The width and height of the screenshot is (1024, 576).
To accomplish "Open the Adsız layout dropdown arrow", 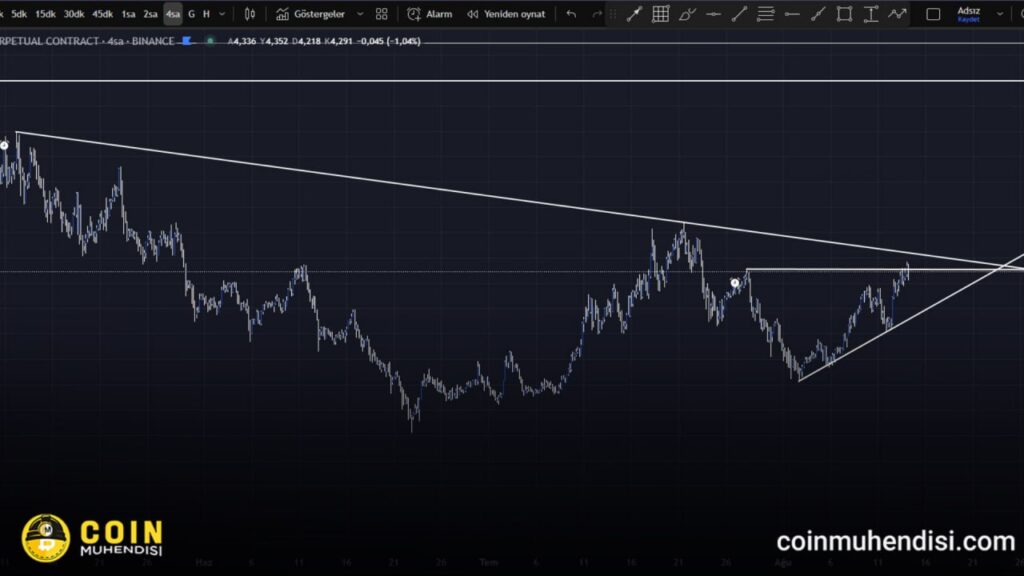I will [x=999, y=14].
